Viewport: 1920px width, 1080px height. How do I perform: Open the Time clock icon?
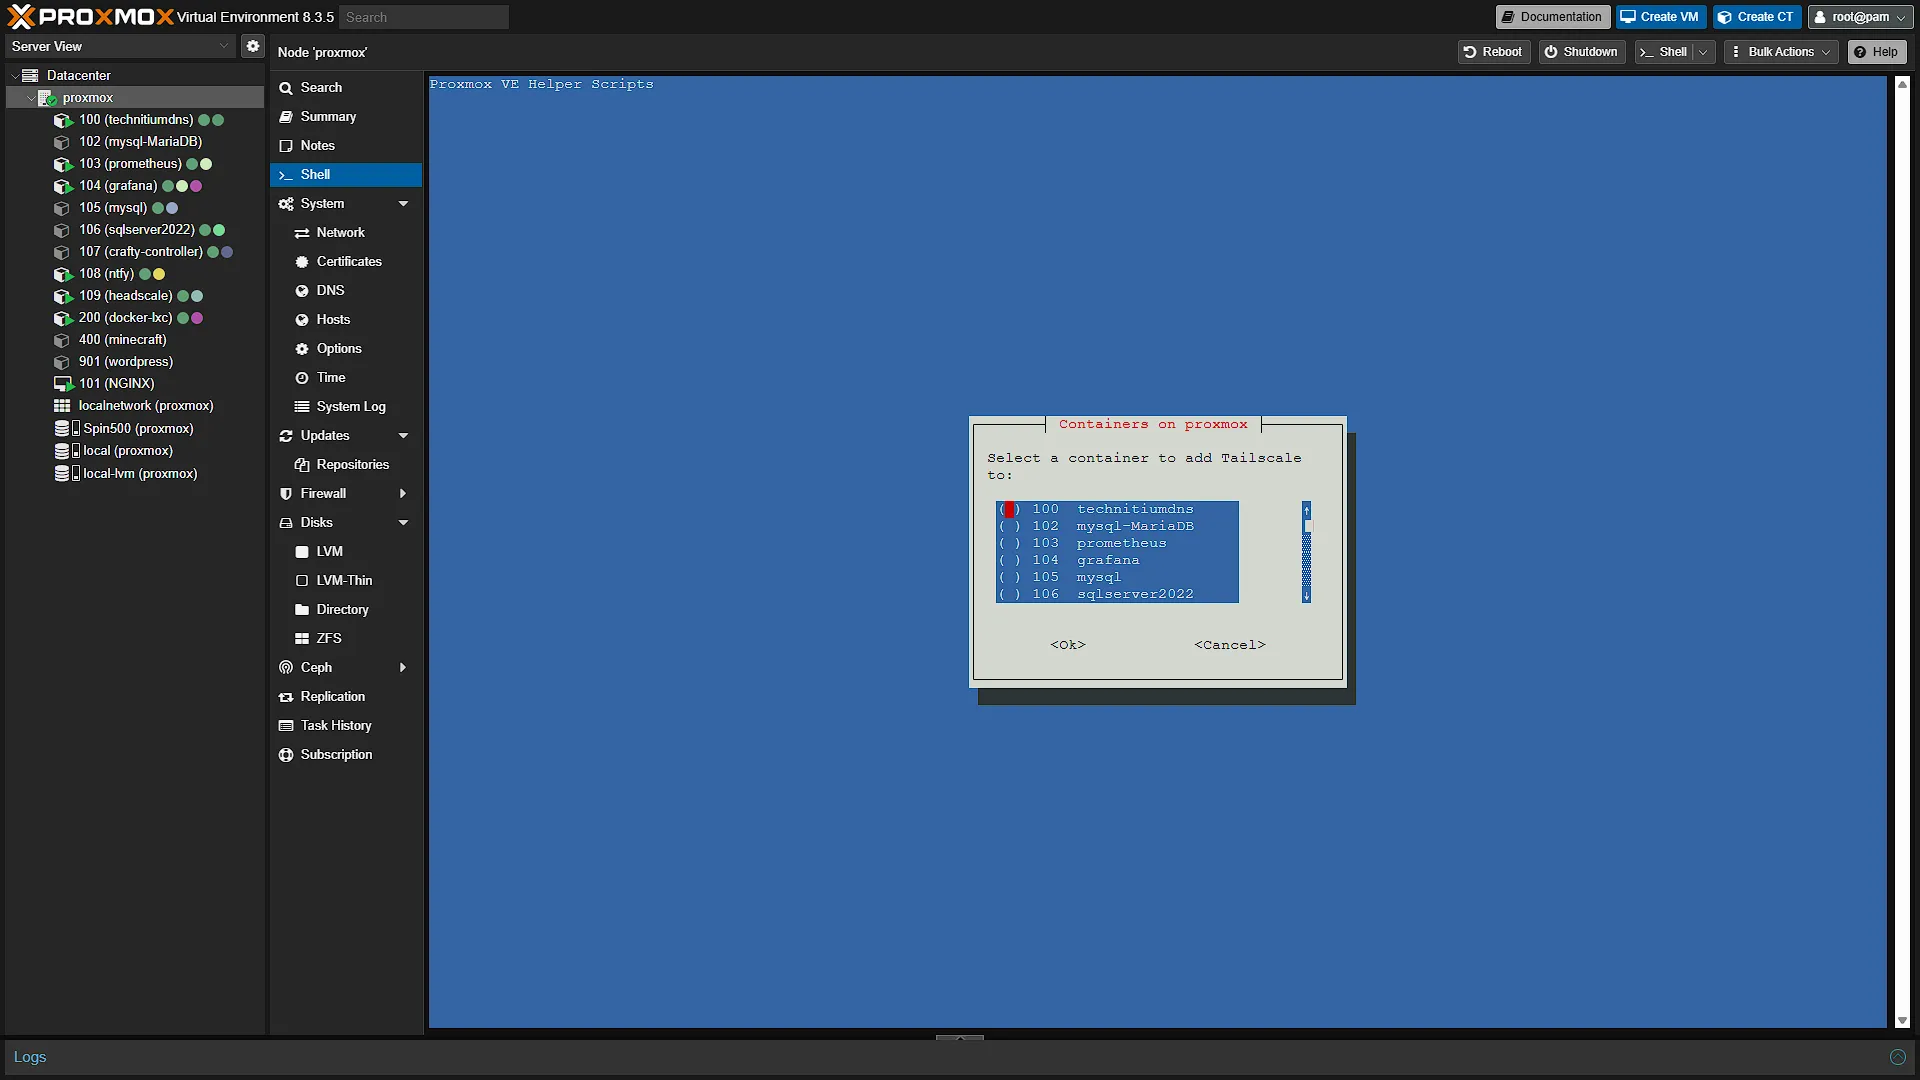coord(302,378)
